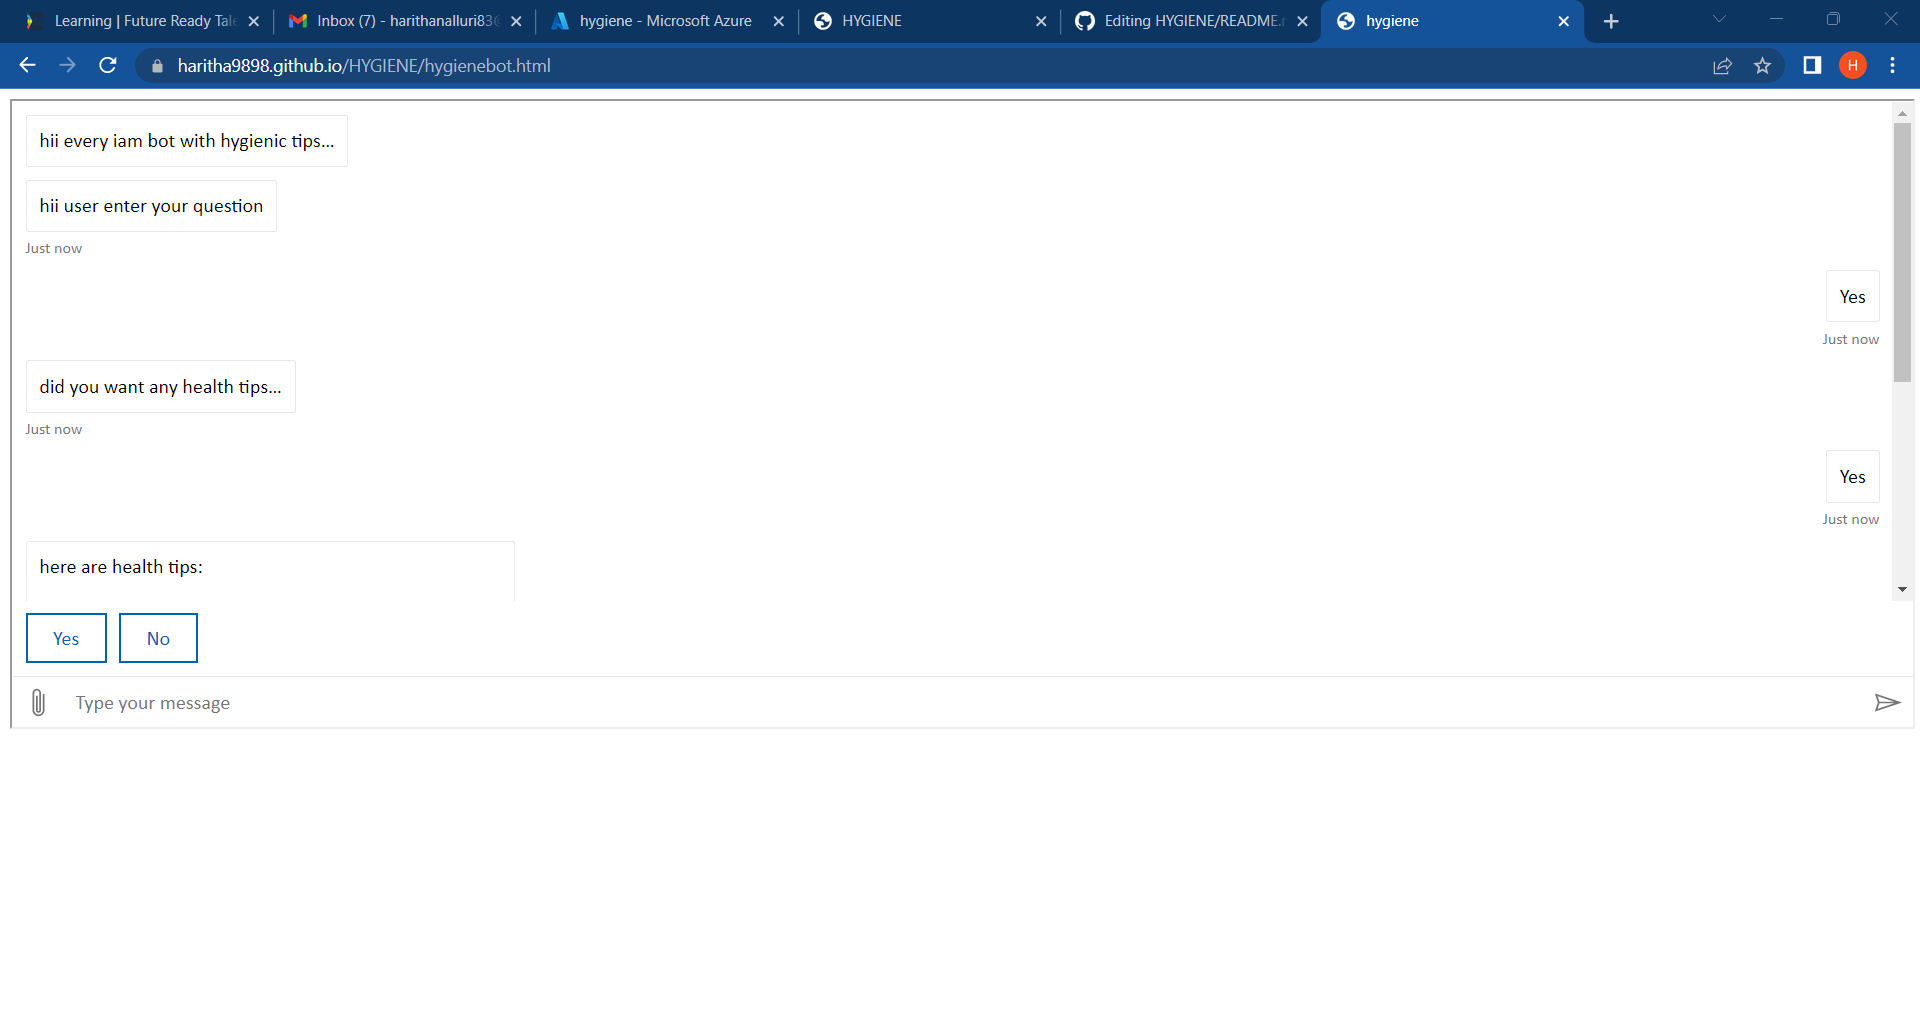Image resolution: width=1920 pixels, height=1016 pixels.
Task: Choose the No suggested reply button
Action: [x=158, y=638]
